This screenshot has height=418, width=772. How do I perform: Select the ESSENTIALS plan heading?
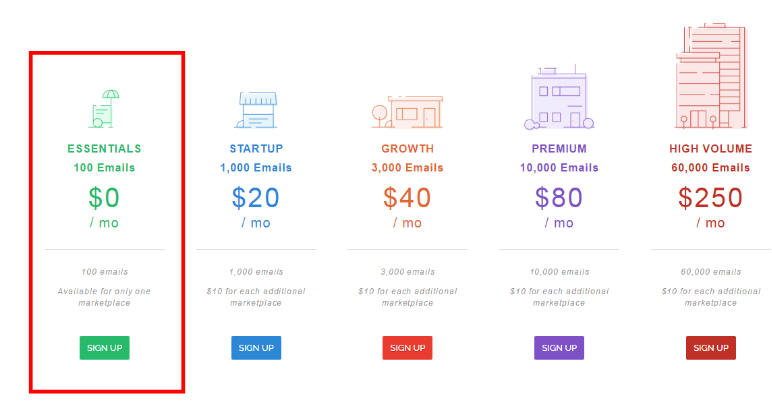tap(104, 149)
